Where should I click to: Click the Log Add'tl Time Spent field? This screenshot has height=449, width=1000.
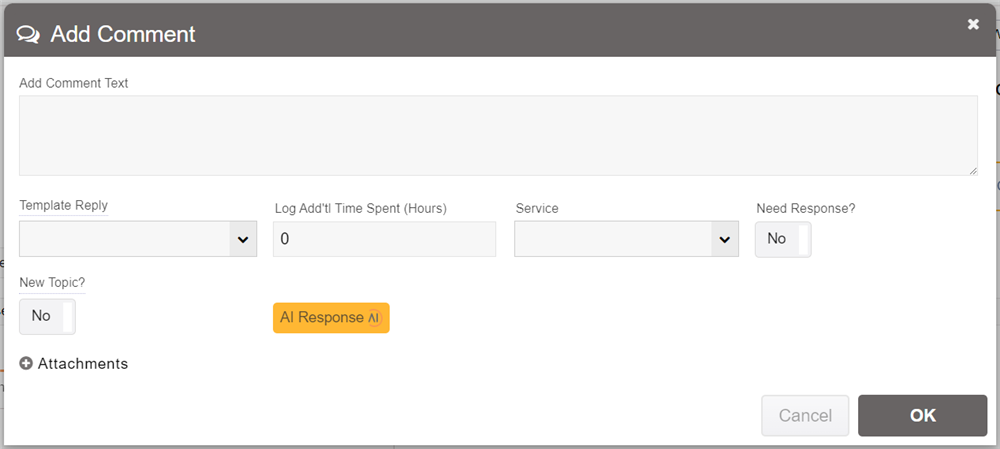pyautogui.click(x=384, y=239)
